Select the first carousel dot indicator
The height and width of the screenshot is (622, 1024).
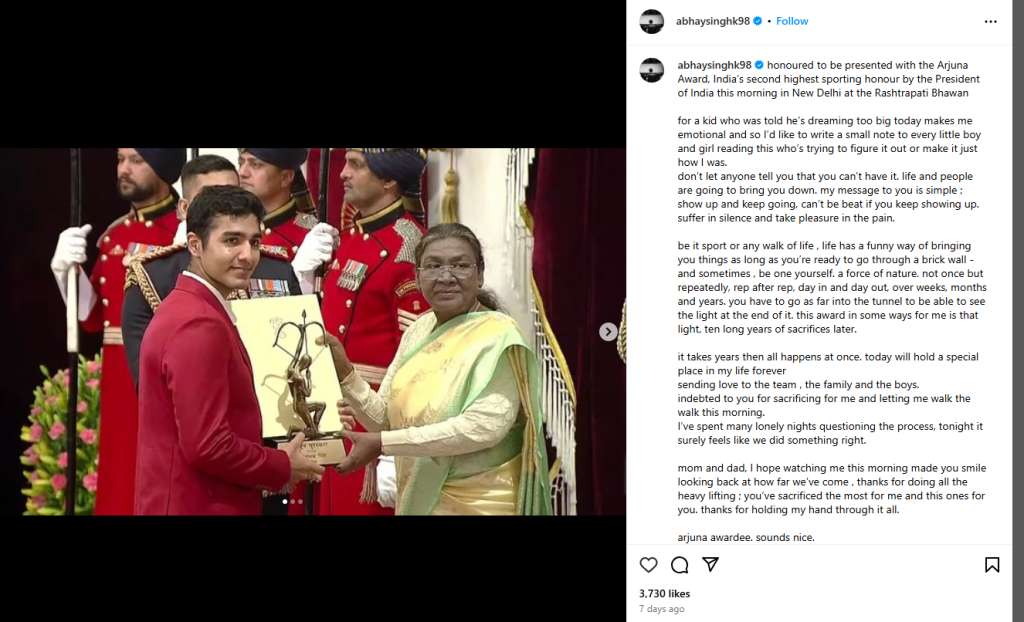pos(285,502)
